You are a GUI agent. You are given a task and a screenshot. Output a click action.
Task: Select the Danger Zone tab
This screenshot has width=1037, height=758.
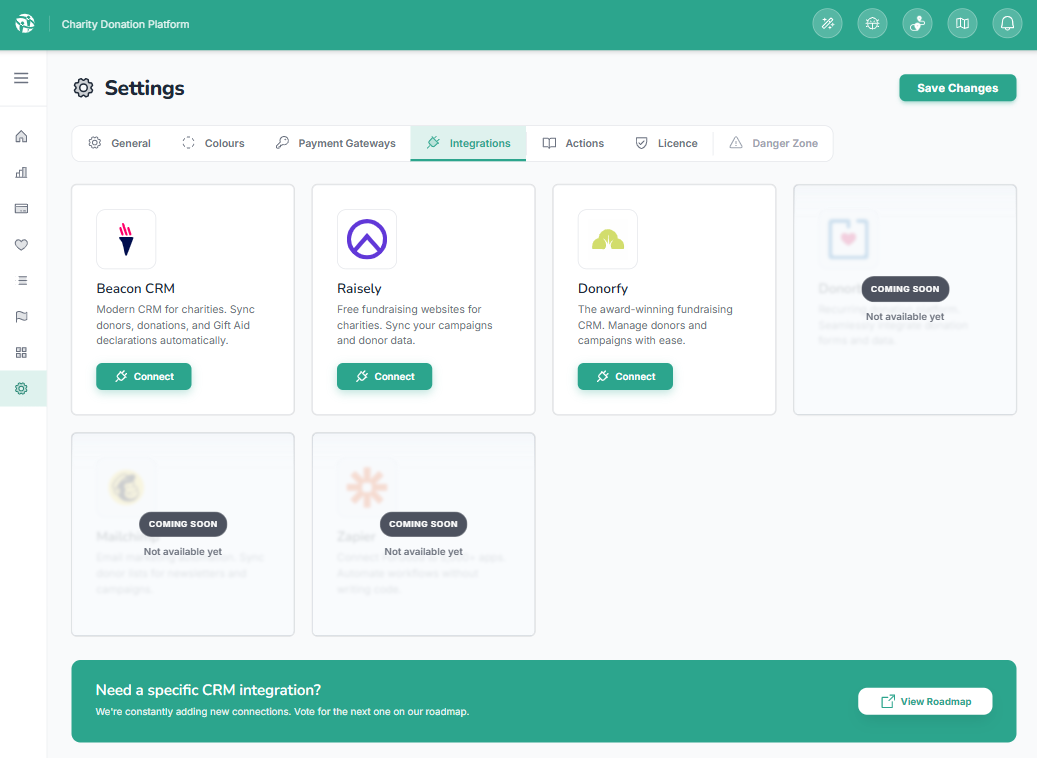click(x=773, y=143)
